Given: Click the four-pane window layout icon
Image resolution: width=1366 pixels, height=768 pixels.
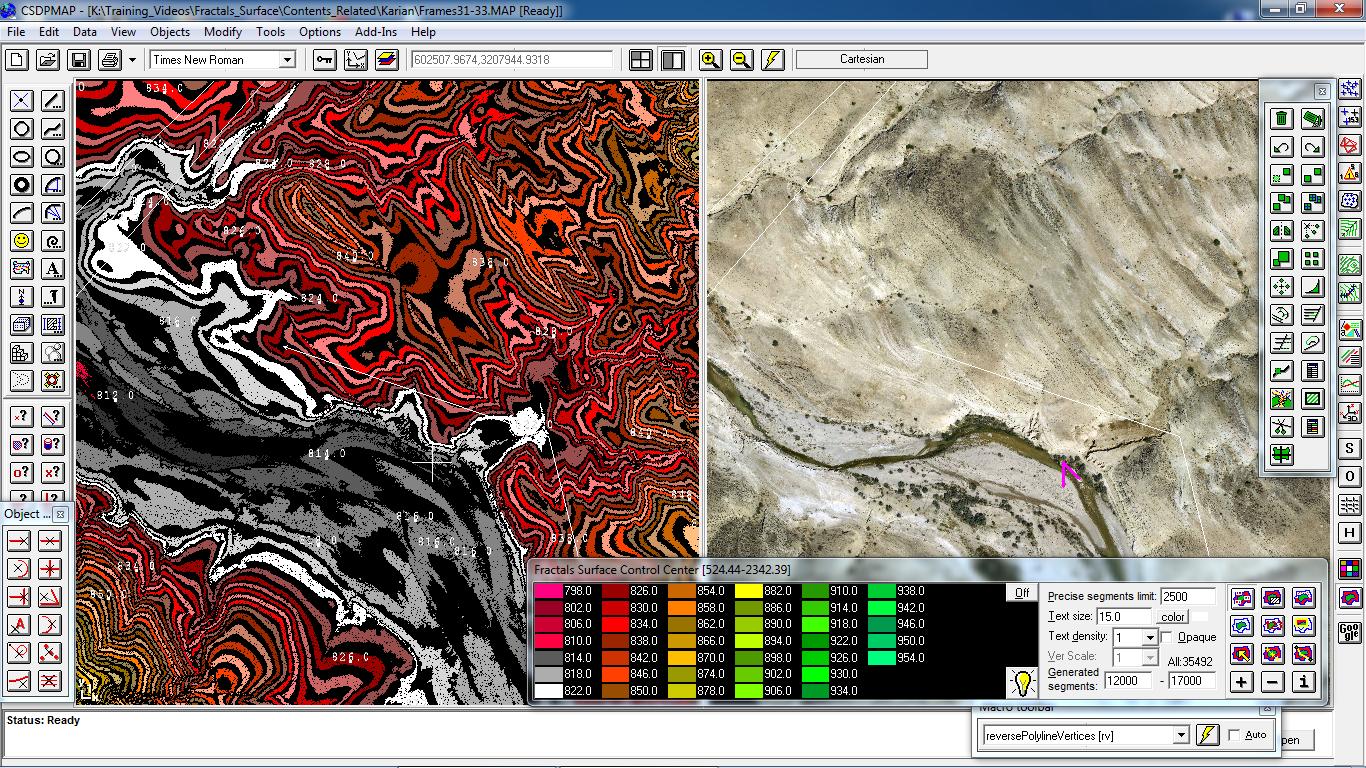Looking at the screenshot, I should 641,60.
